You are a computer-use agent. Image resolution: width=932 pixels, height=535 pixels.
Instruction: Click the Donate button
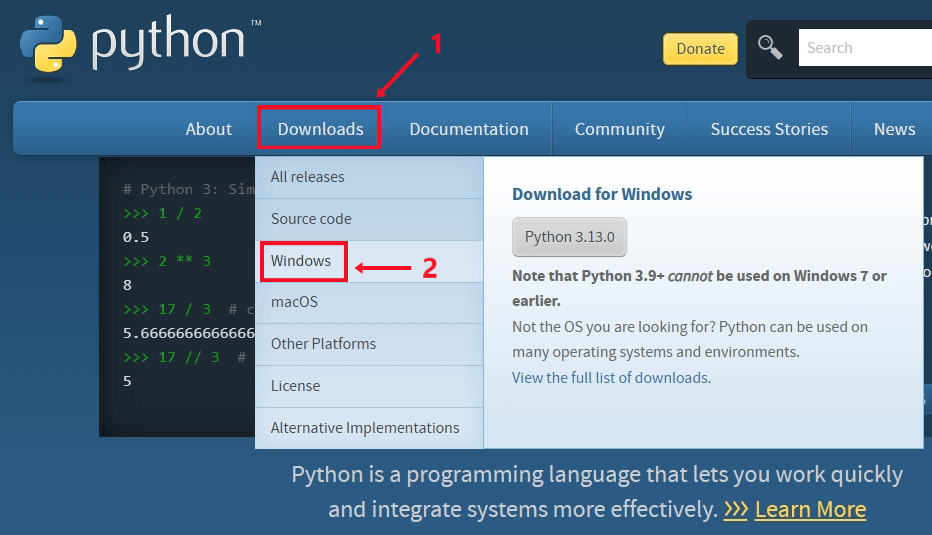(x=700, y=49)
